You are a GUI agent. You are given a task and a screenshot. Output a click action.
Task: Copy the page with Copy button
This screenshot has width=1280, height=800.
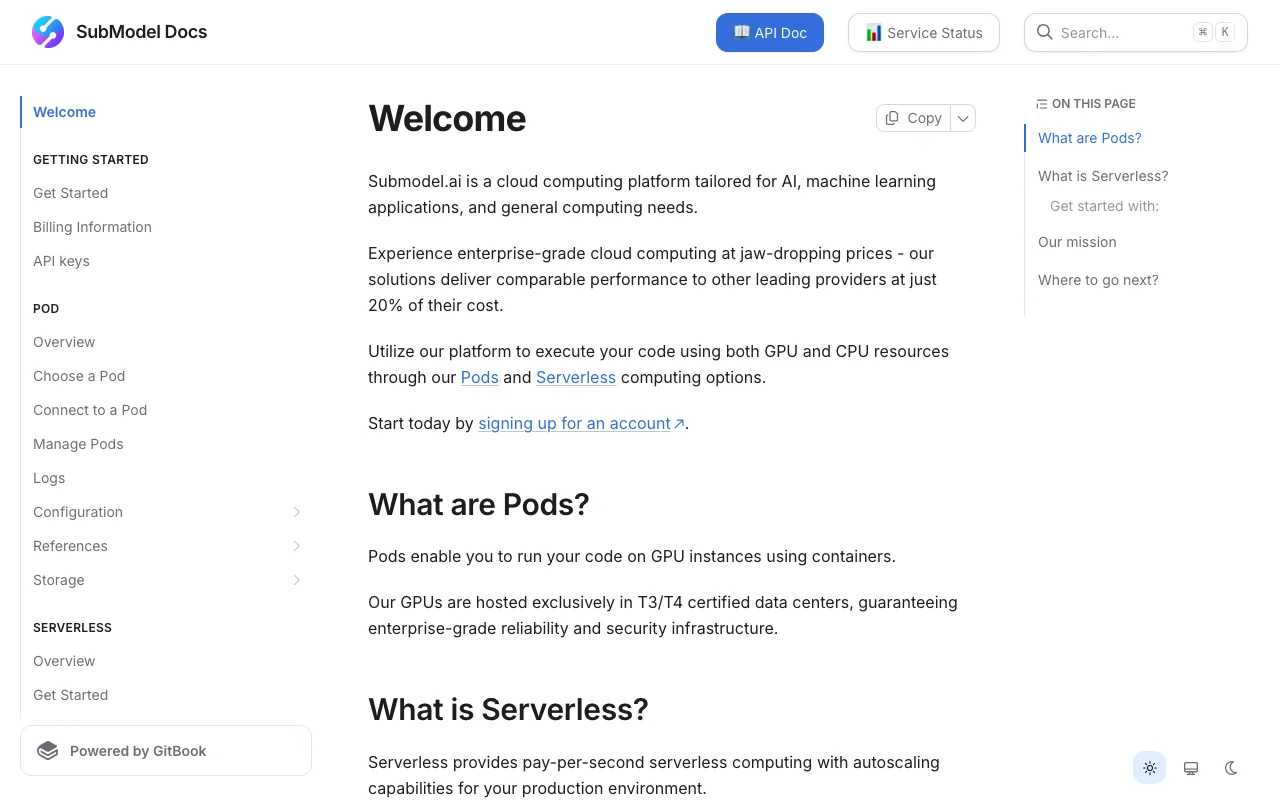click(913, 118)
